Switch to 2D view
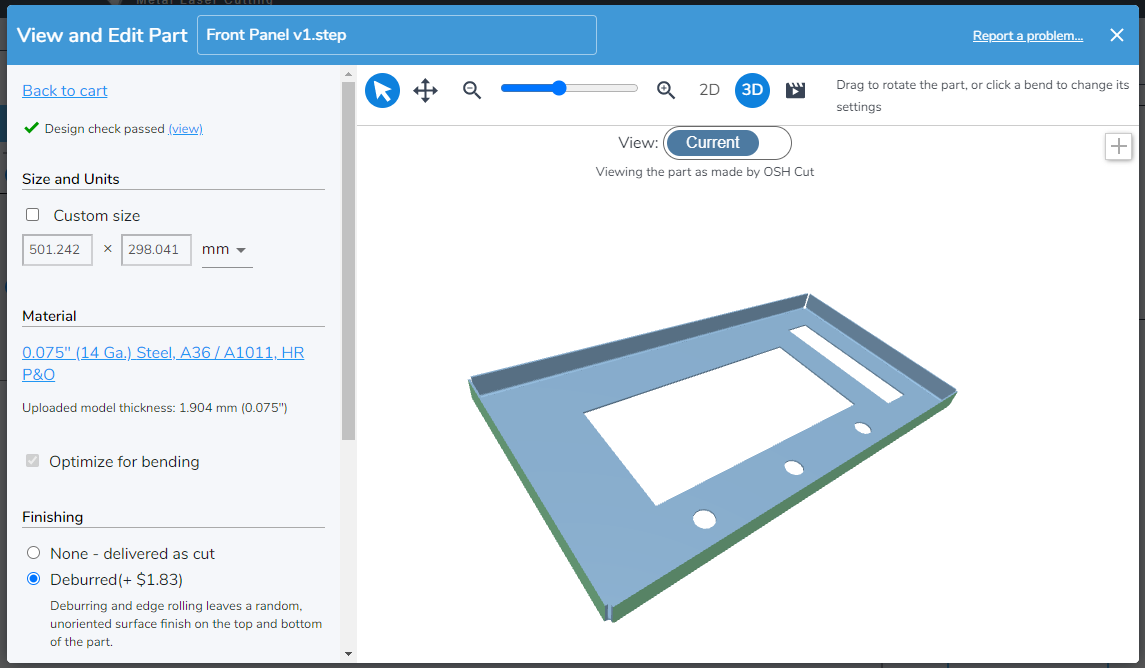The height and width of the screenshot is (668, 1145). [x=709, y=90]
